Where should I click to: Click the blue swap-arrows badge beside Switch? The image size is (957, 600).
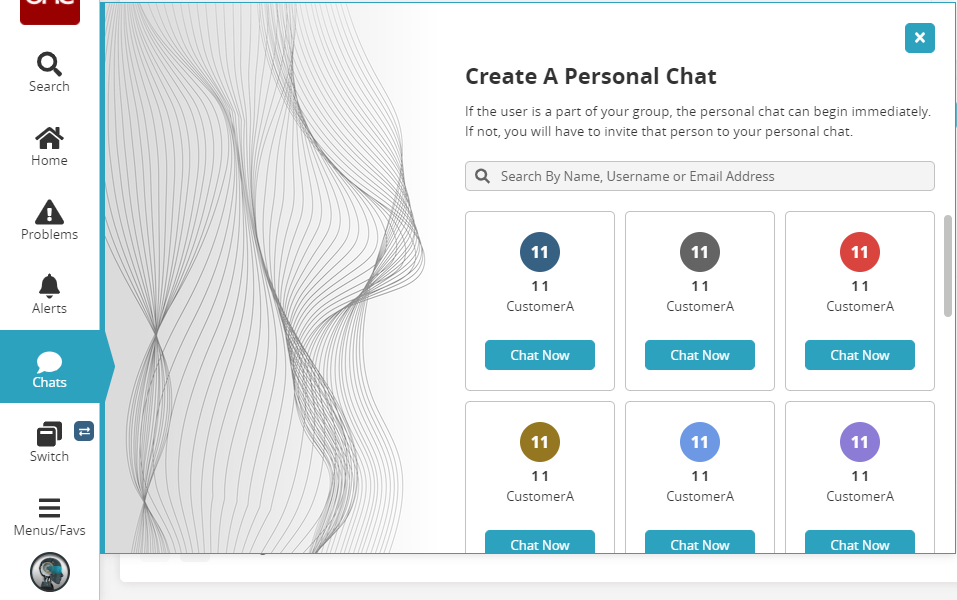pos(84,431)
